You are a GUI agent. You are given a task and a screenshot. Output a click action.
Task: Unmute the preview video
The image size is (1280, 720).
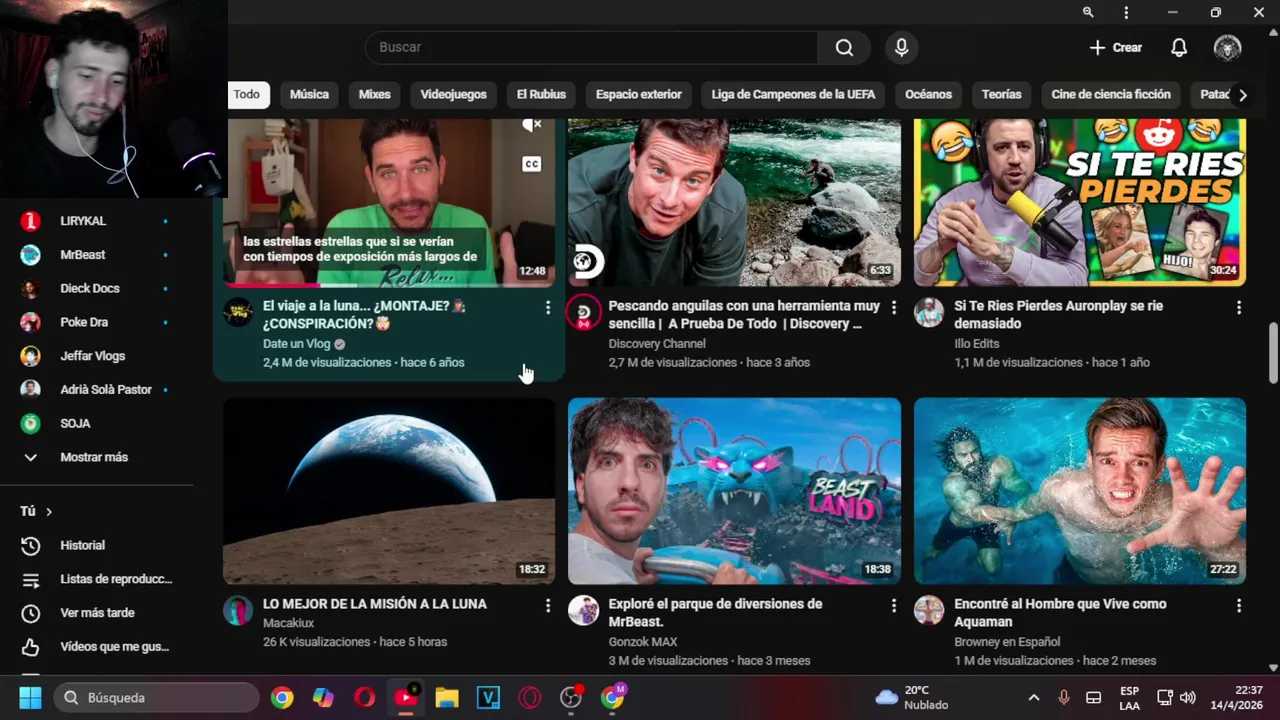click(532, 125)
